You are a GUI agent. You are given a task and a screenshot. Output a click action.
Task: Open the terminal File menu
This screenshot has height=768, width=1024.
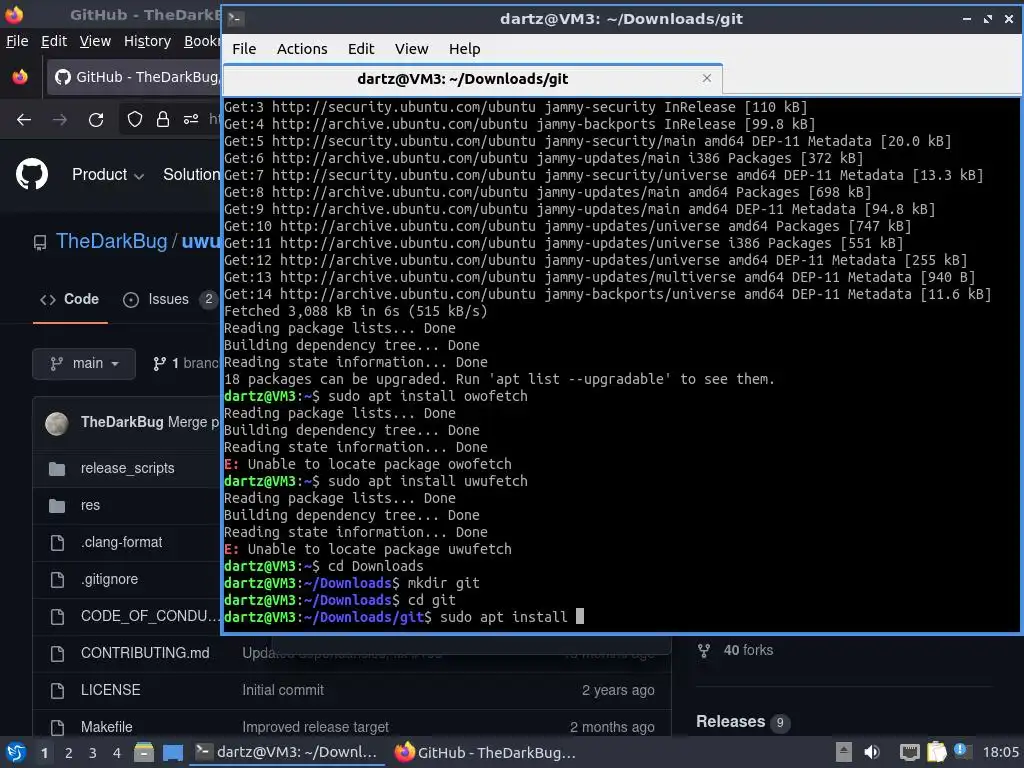pyautogui.click(x=244, y=49)
